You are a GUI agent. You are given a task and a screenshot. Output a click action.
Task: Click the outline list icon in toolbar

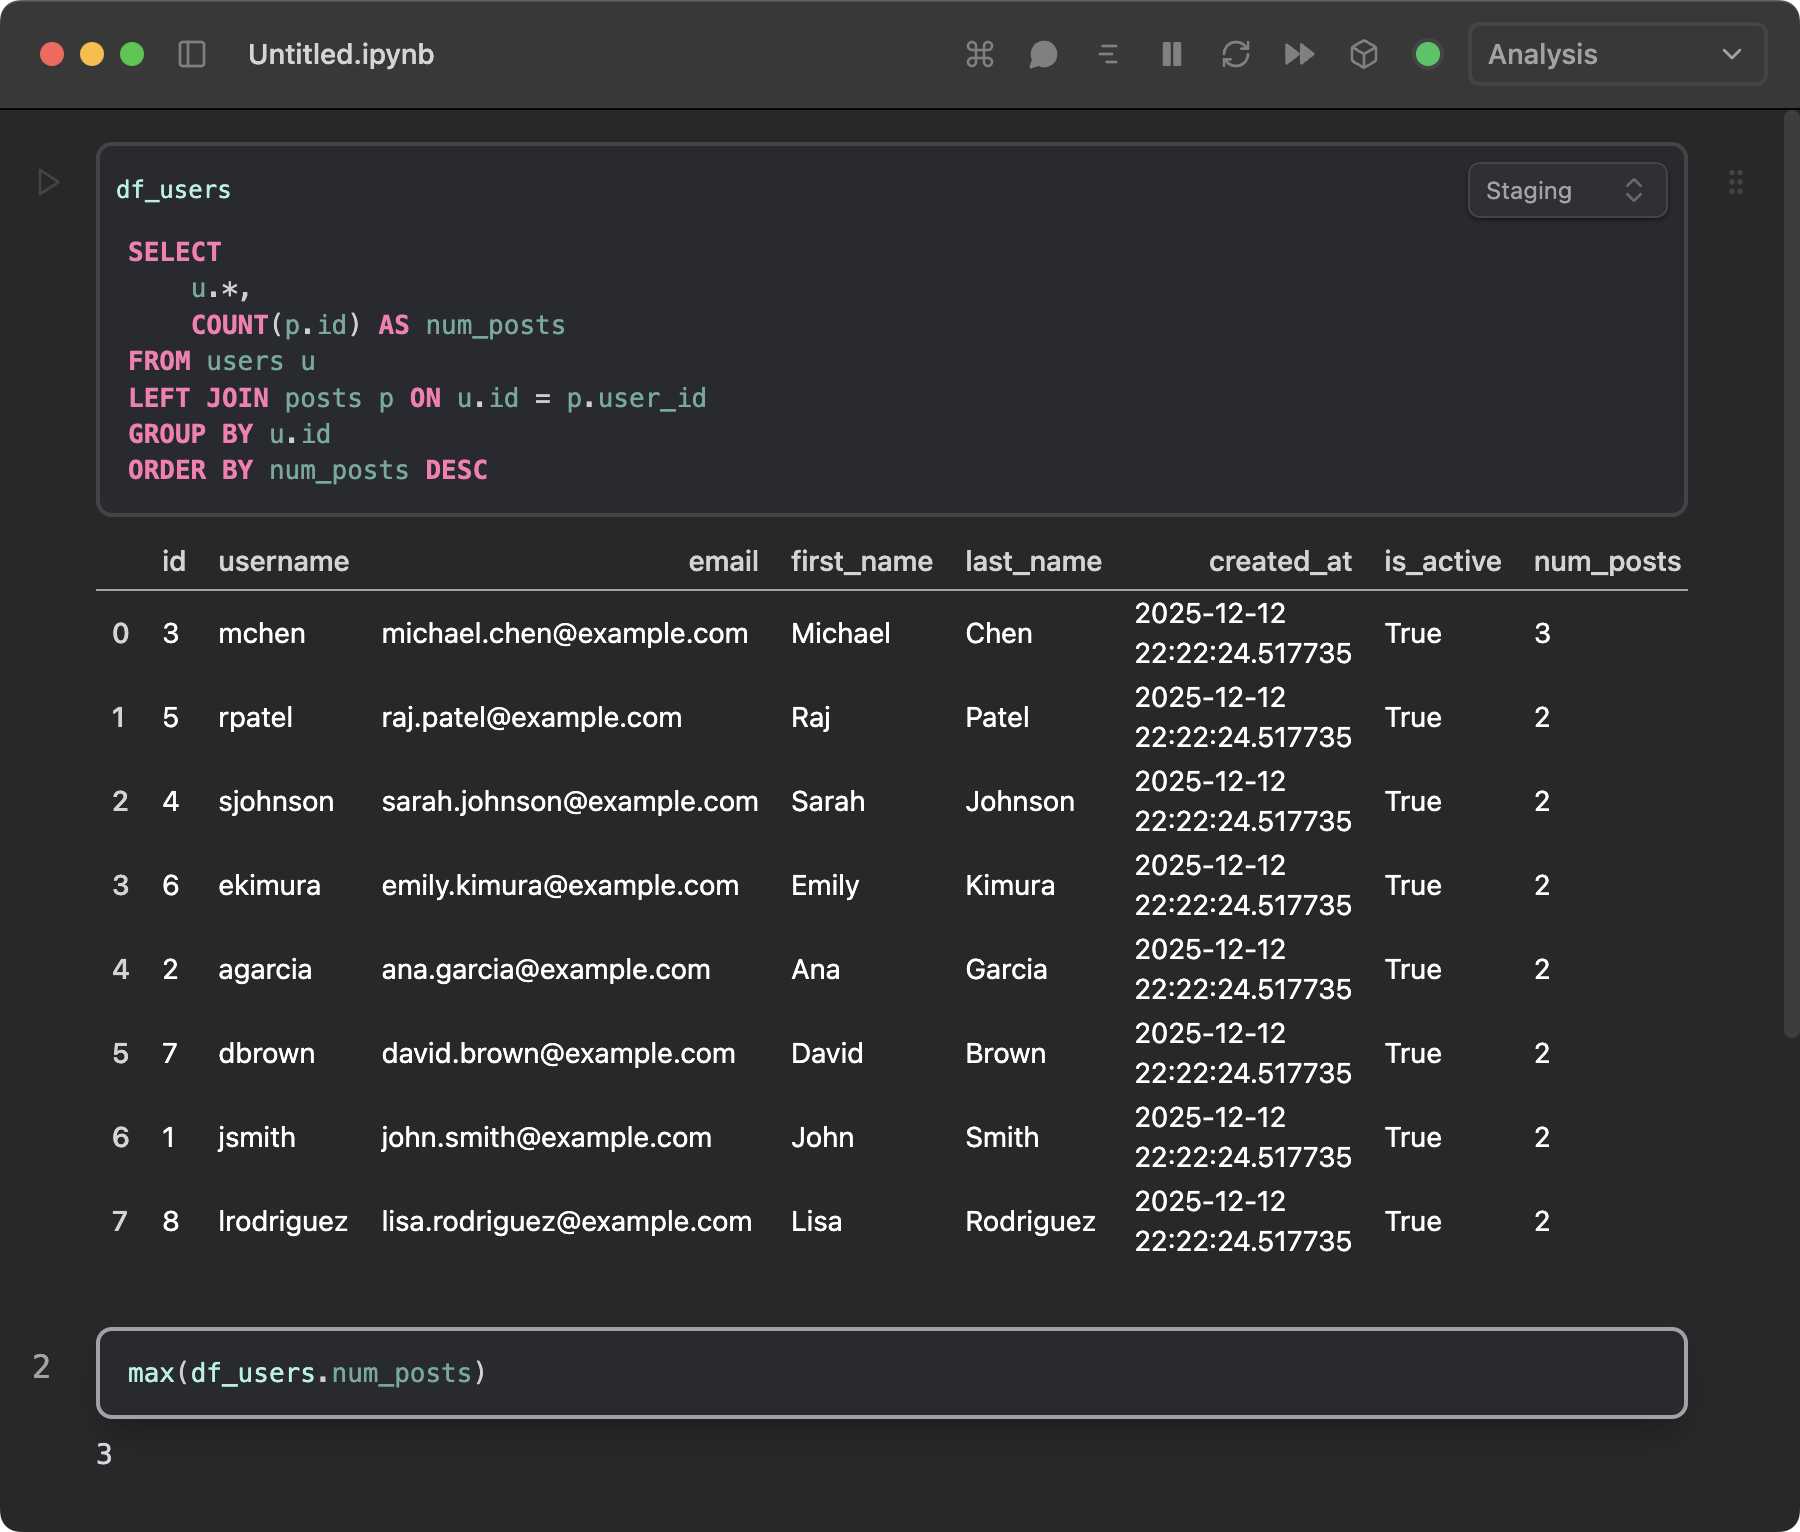coord(1107,55)
